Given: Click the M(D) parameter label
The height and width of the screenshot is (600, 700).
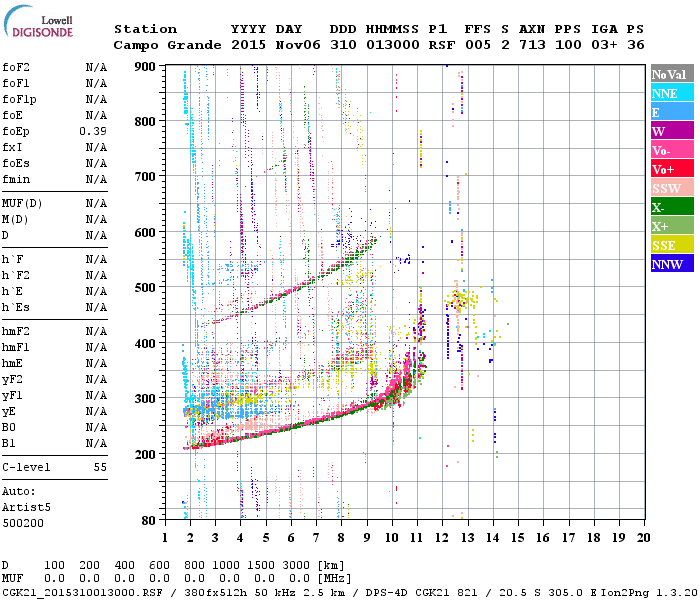Looking at the screenshot, I should (15, 220).
